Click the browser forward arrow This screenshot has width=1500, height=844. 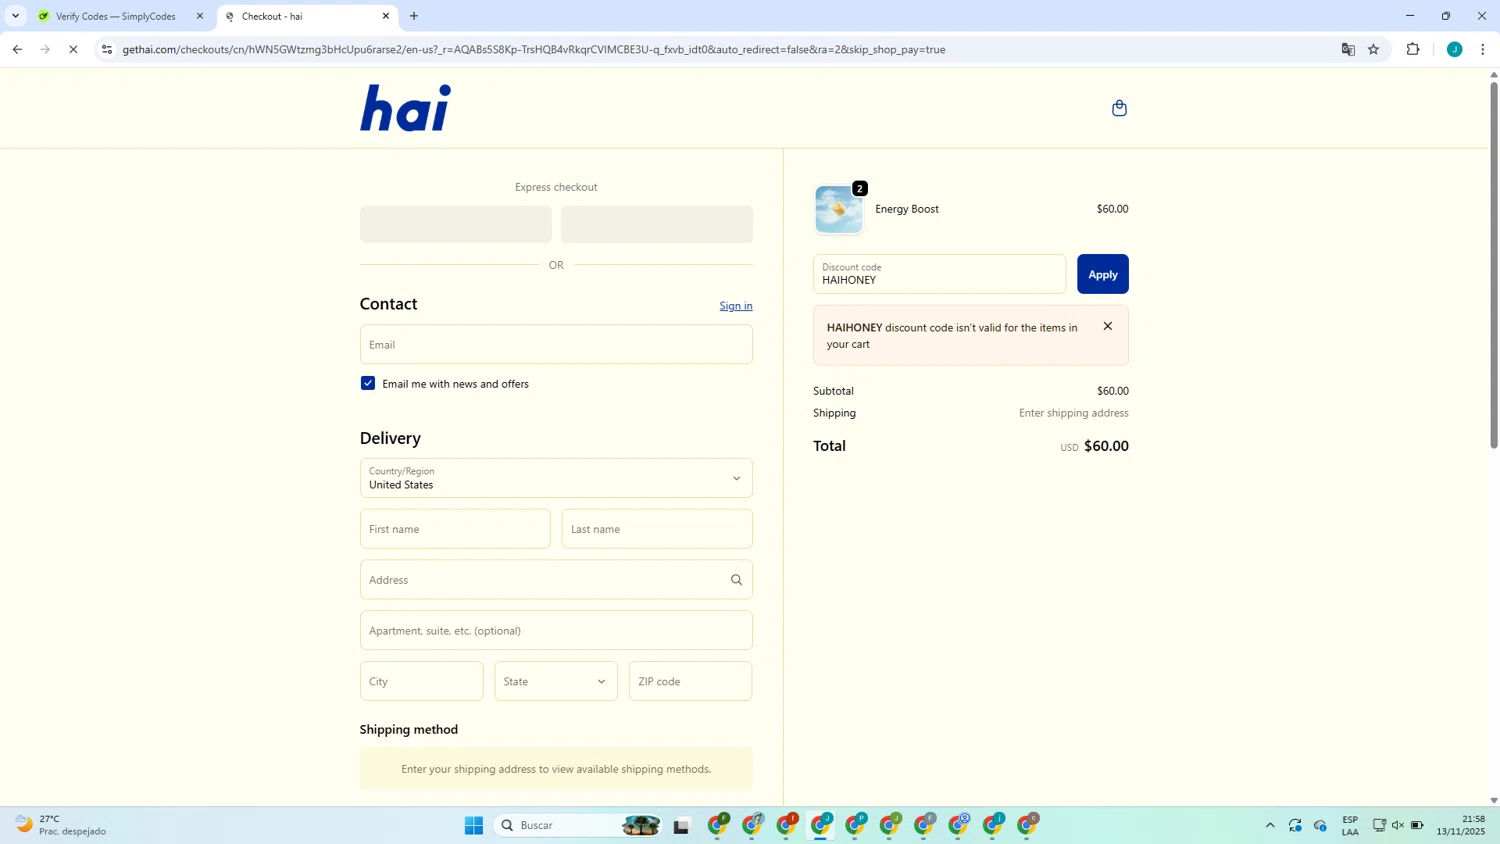coord(45,49)
